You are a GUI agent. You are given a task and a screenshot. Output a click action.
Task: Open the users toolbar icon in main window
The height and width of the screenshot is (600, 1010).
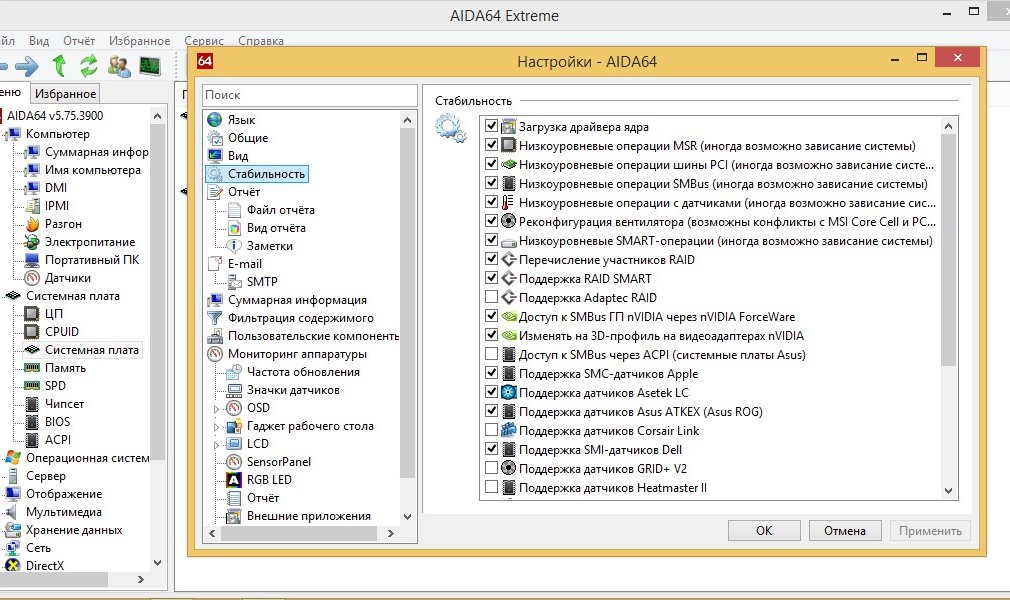click(119, 66)
